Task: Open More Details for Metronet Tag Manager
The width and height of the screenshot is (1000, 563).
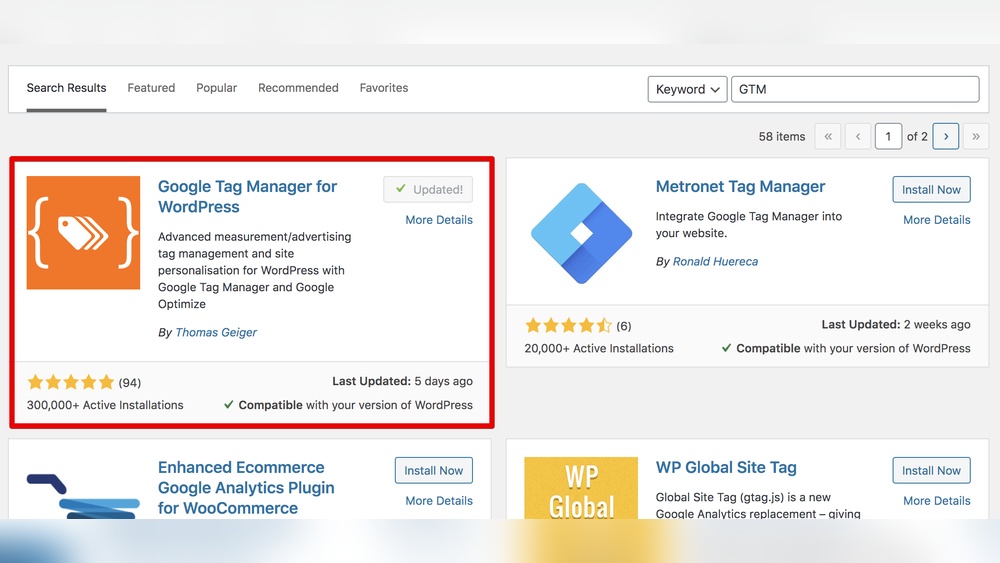Action: pos(937,220)
